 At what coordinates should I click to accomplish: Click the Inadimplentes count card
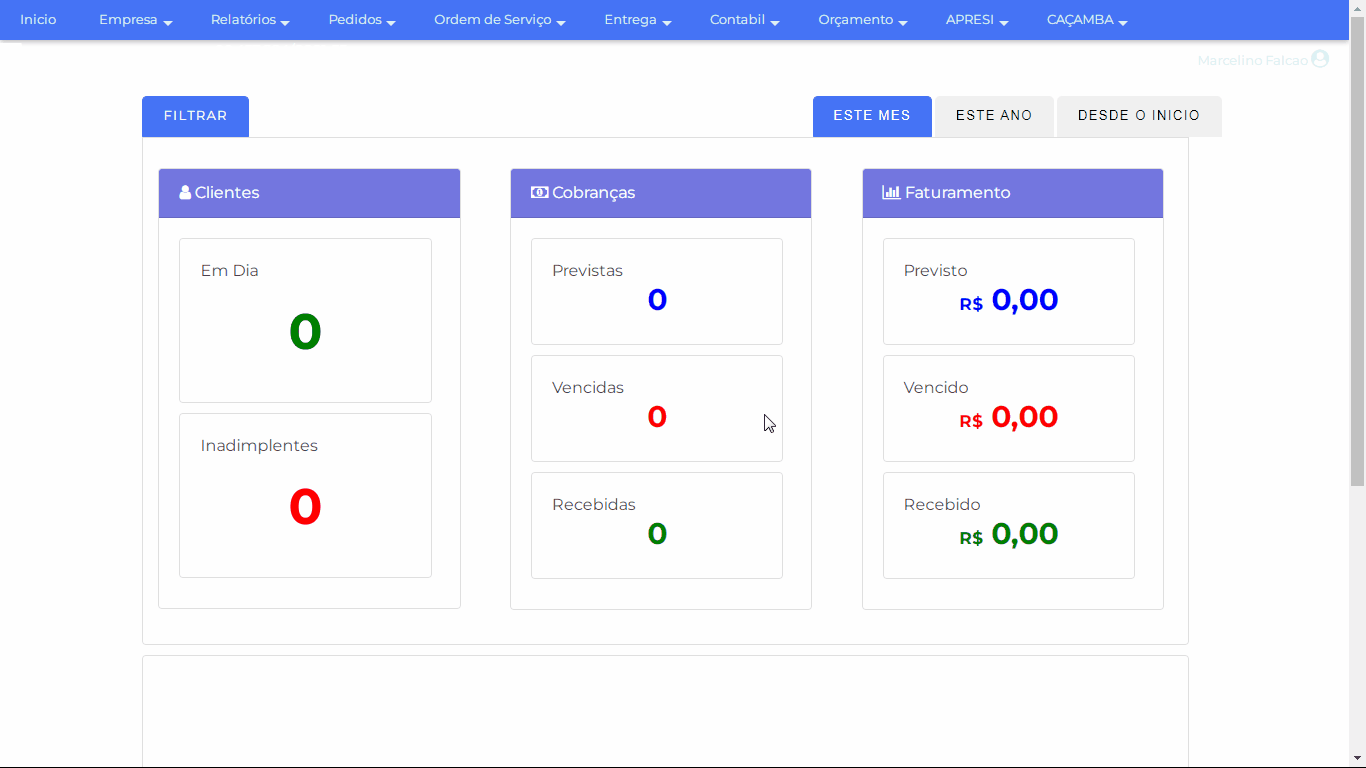coord(305,495)
